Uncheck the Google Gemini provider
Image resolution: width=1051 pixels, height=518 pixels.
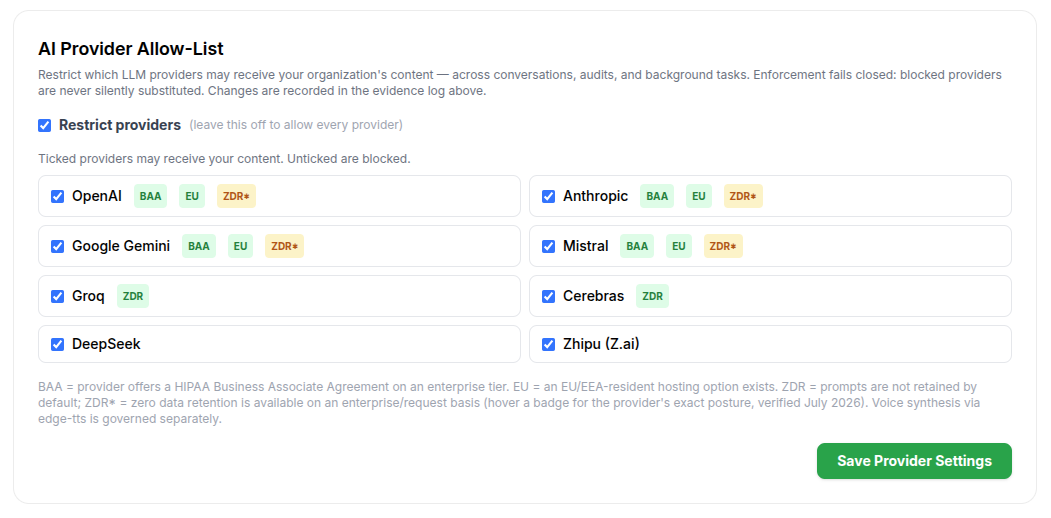(x=58, y=246)
